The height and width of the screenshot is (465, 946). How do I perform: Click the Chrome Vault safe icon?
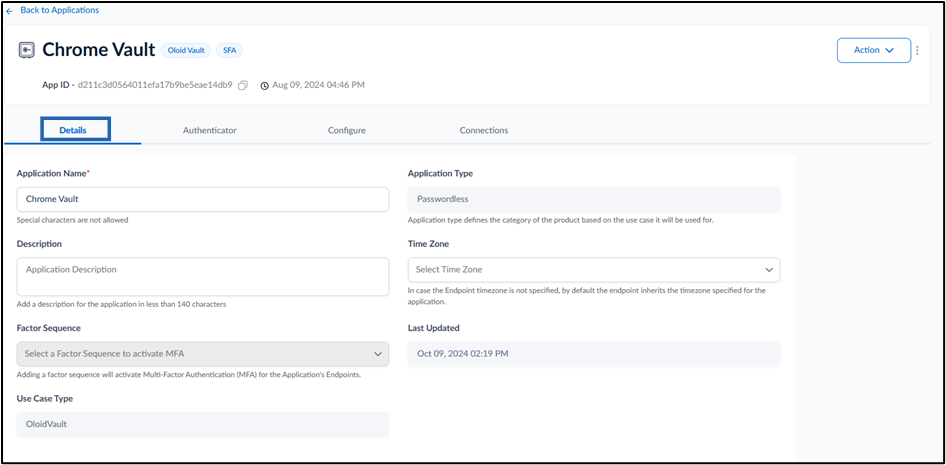click(x=27, y=50)
